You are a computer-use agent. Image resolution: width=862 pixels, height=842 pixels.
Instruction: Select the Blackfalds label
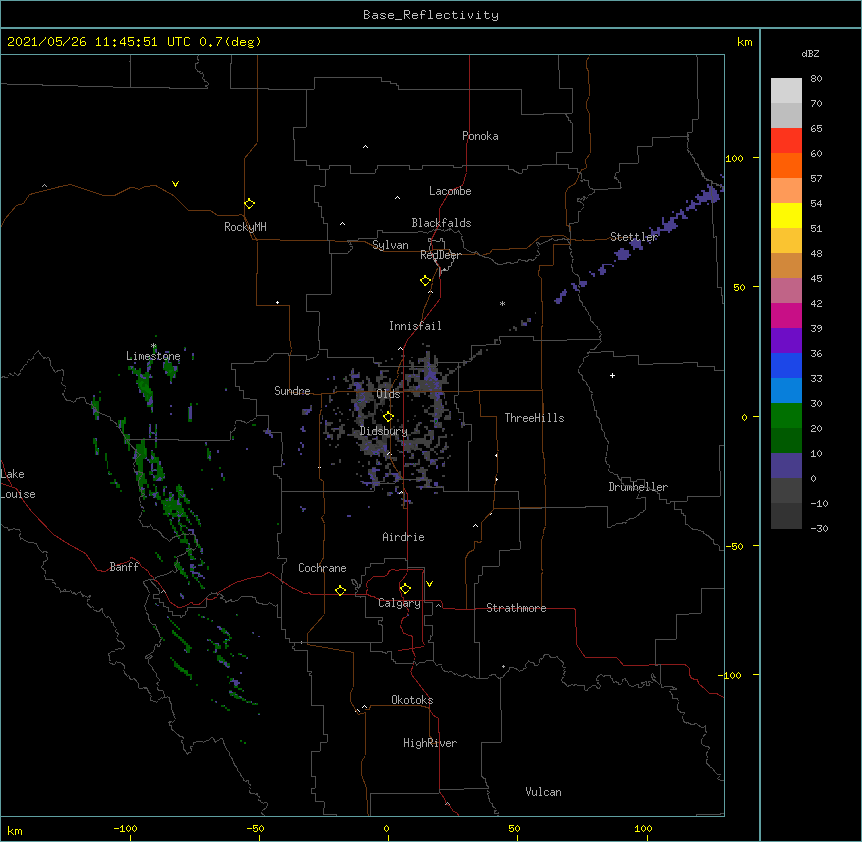[x=441, y=223]
